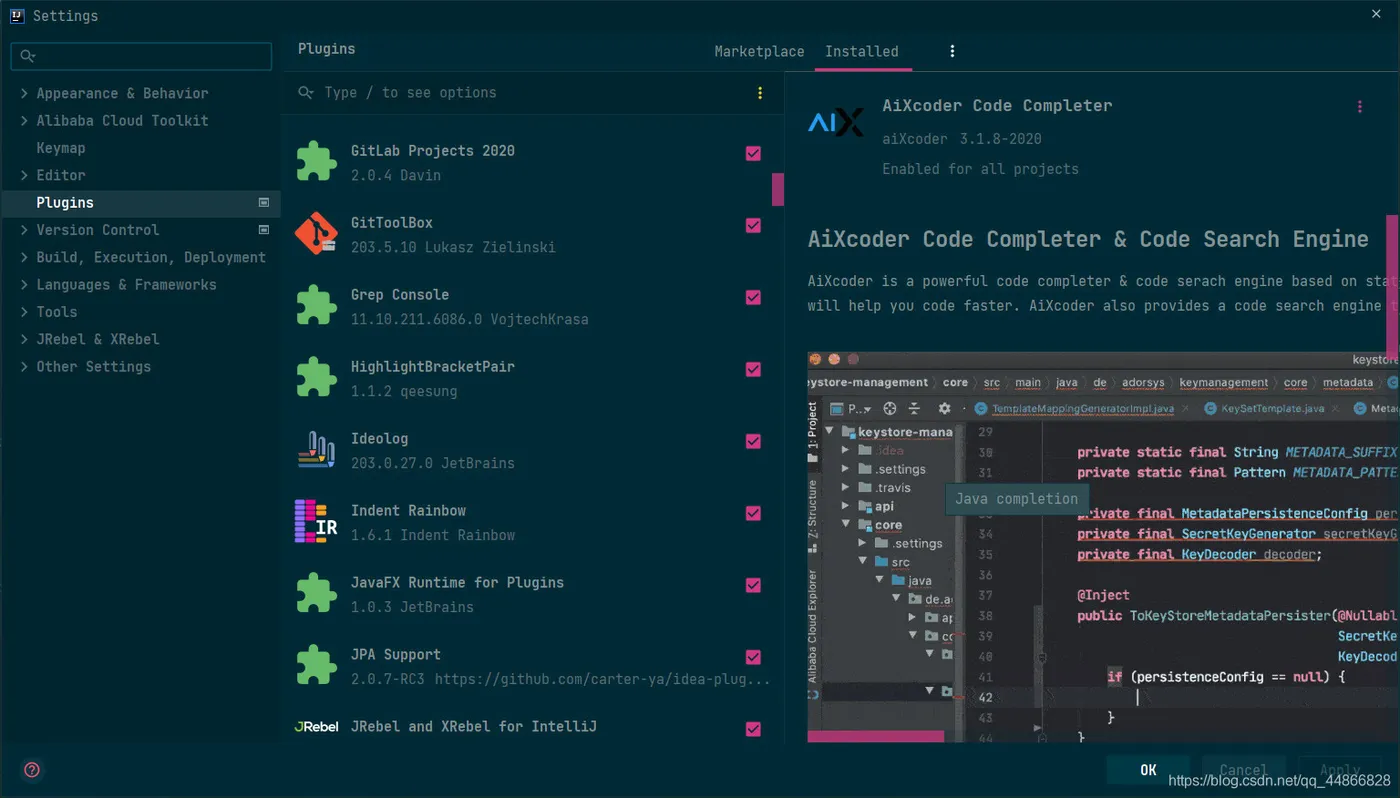
Task: Click the Help question mark icon
Action: pos(32,770)
